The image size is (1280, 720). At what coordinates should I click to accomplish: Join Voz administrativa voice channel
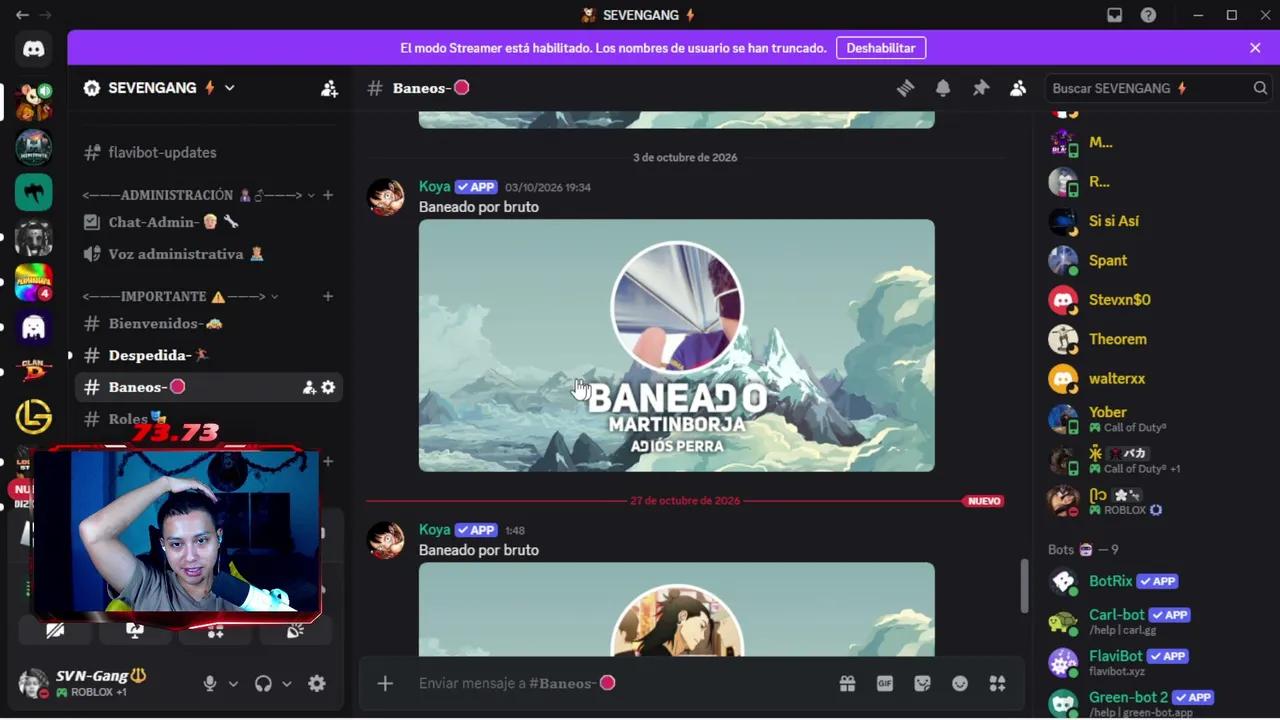click(x=208, y=254)
